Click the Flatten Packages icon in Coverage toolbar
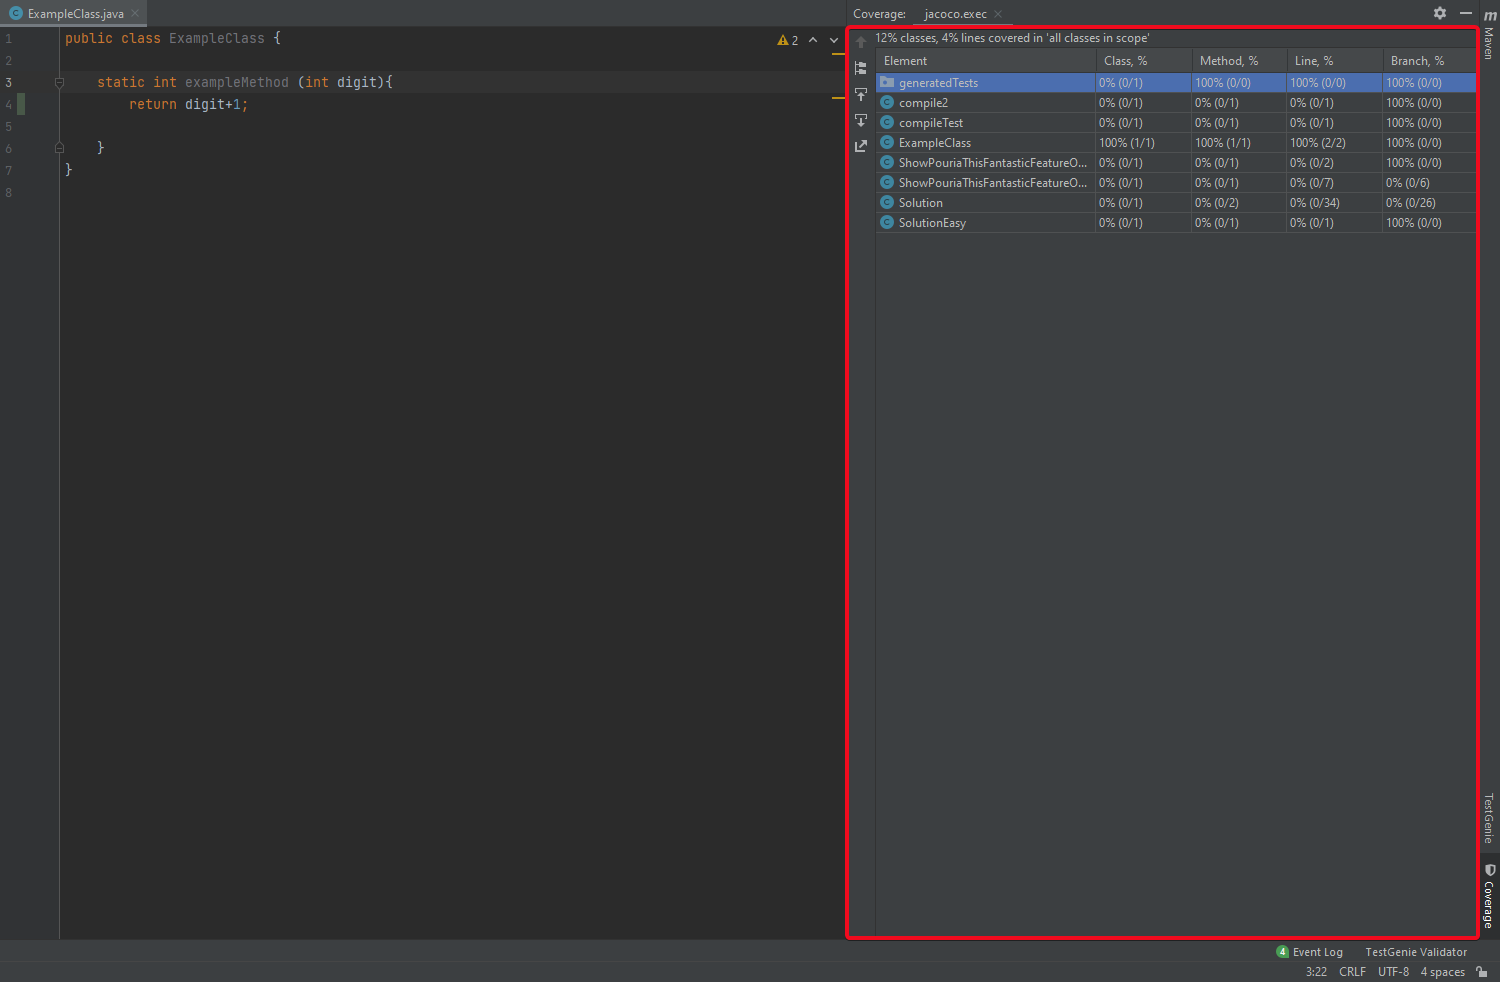Viewport: 1500px width, 982px height. coord(861,68)
